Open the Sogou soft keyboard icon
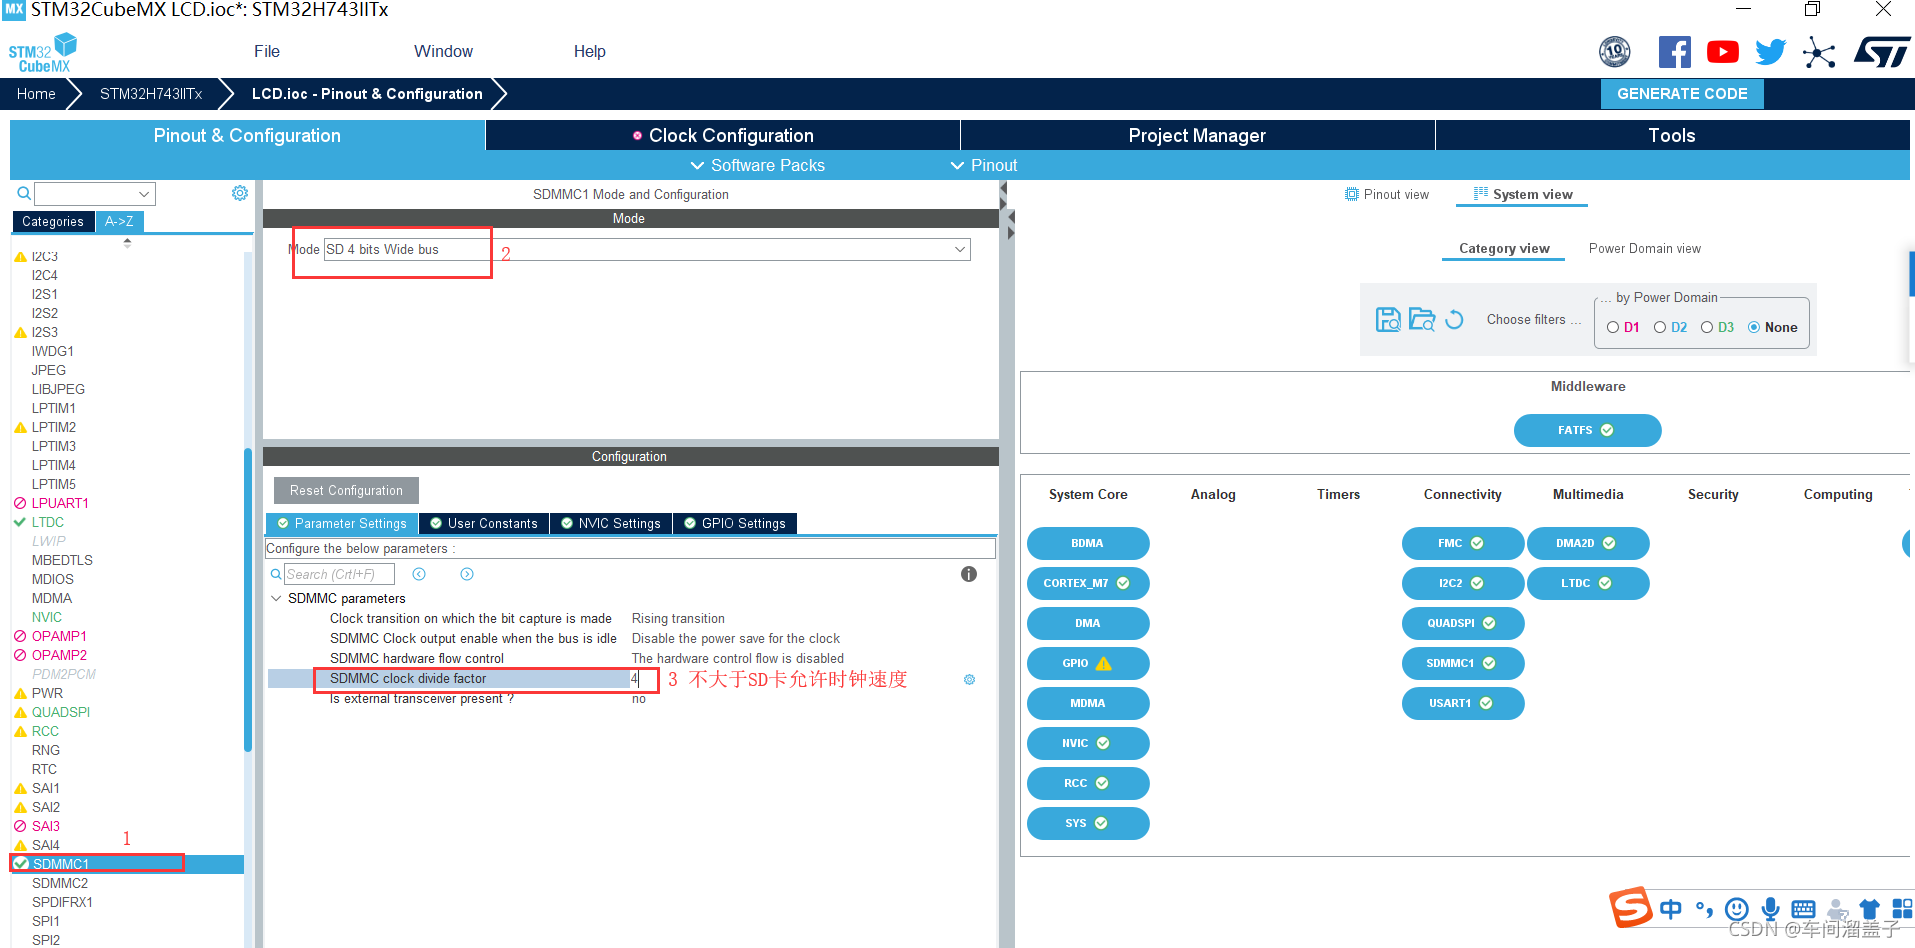 pyautogui.click(x=1803, y=909)
